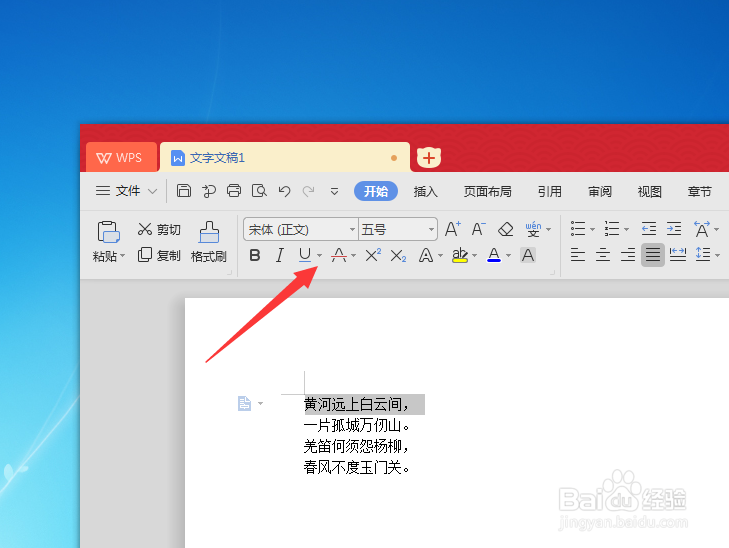The height and width of the screenshot is (548, 729).
Task: Click the bulleted list icon
Action: [578, 229]
